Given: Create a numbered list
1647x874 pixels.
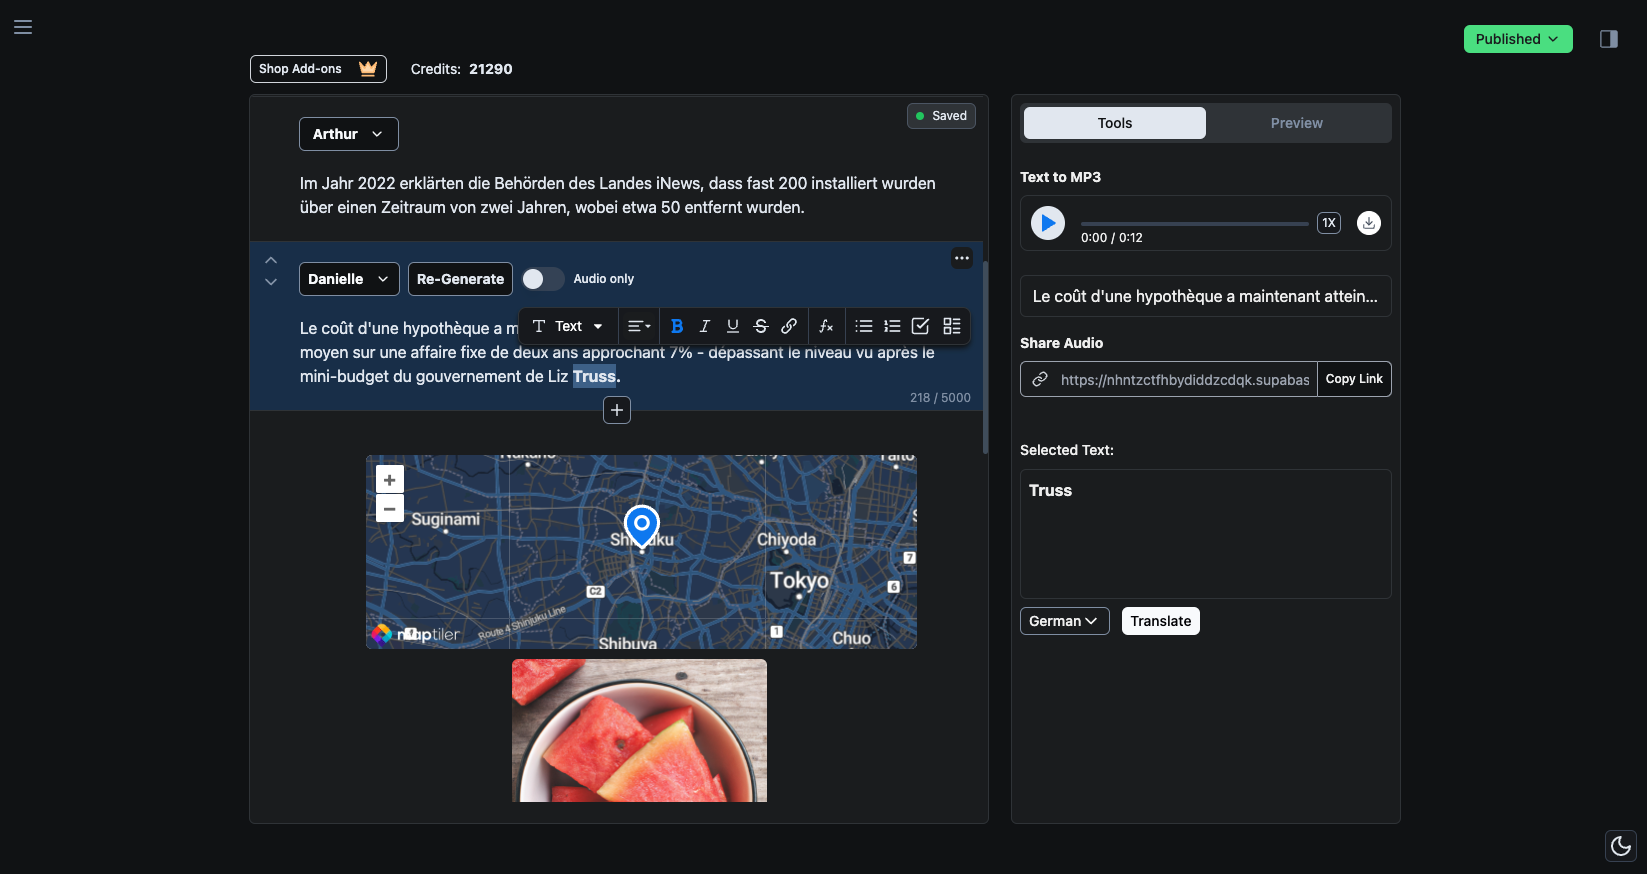Looking at the screenshot, I should 892,326.
